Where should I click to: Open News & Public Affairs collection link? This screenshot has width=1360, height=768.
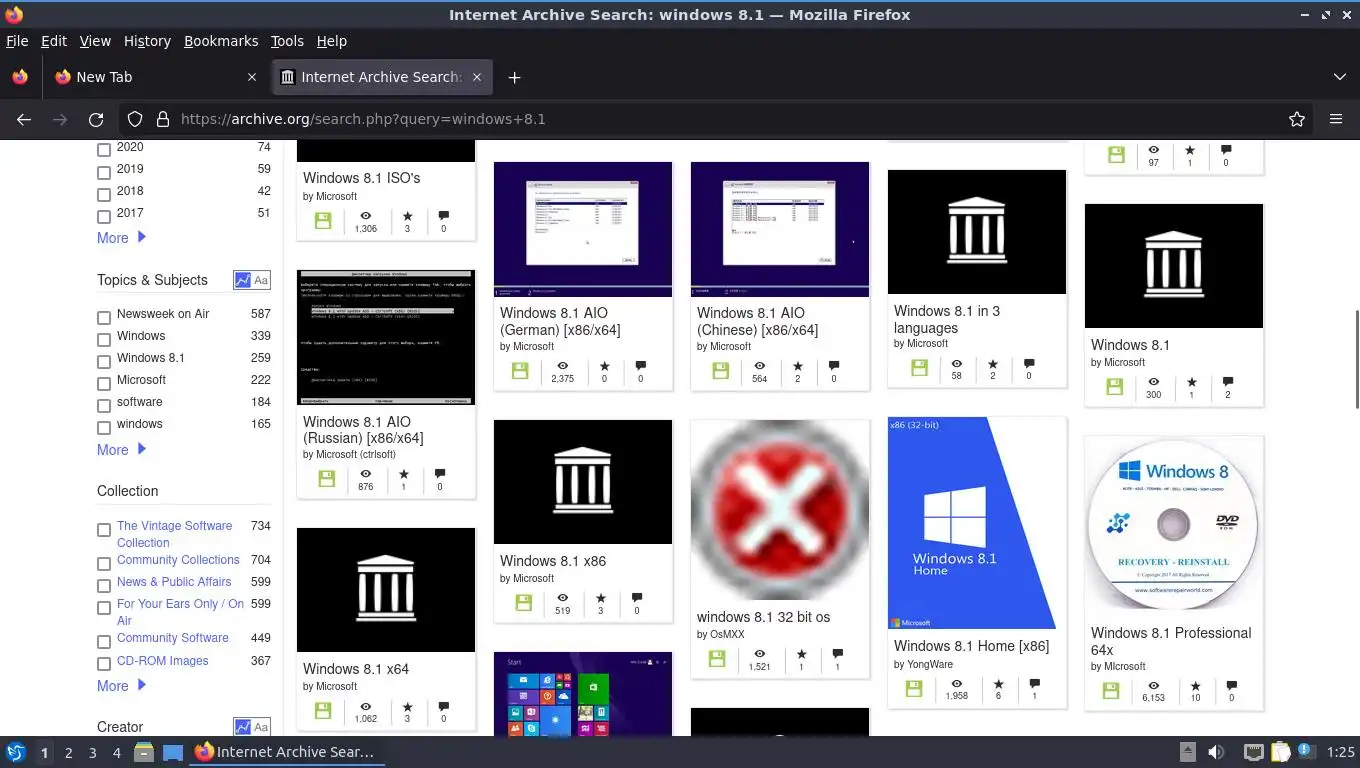174,582
